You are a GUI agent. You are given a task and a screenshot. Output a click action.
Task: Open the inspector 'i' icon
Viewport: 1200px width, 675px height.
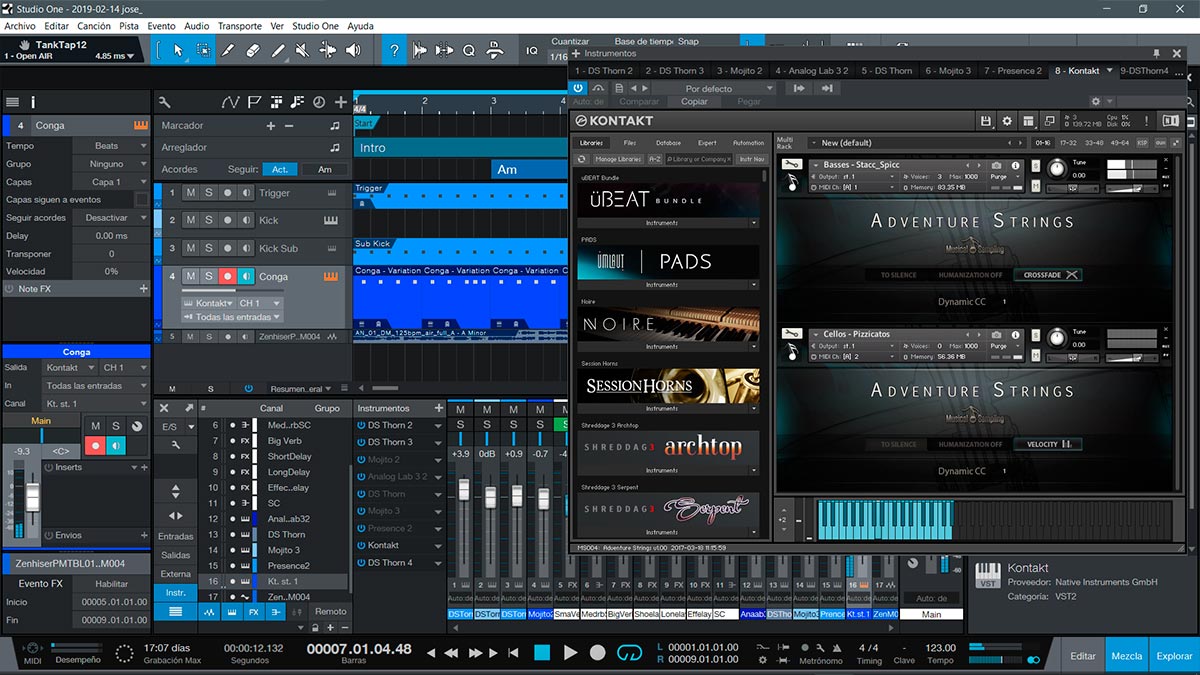pyautogui.click(x=33, y=102)
